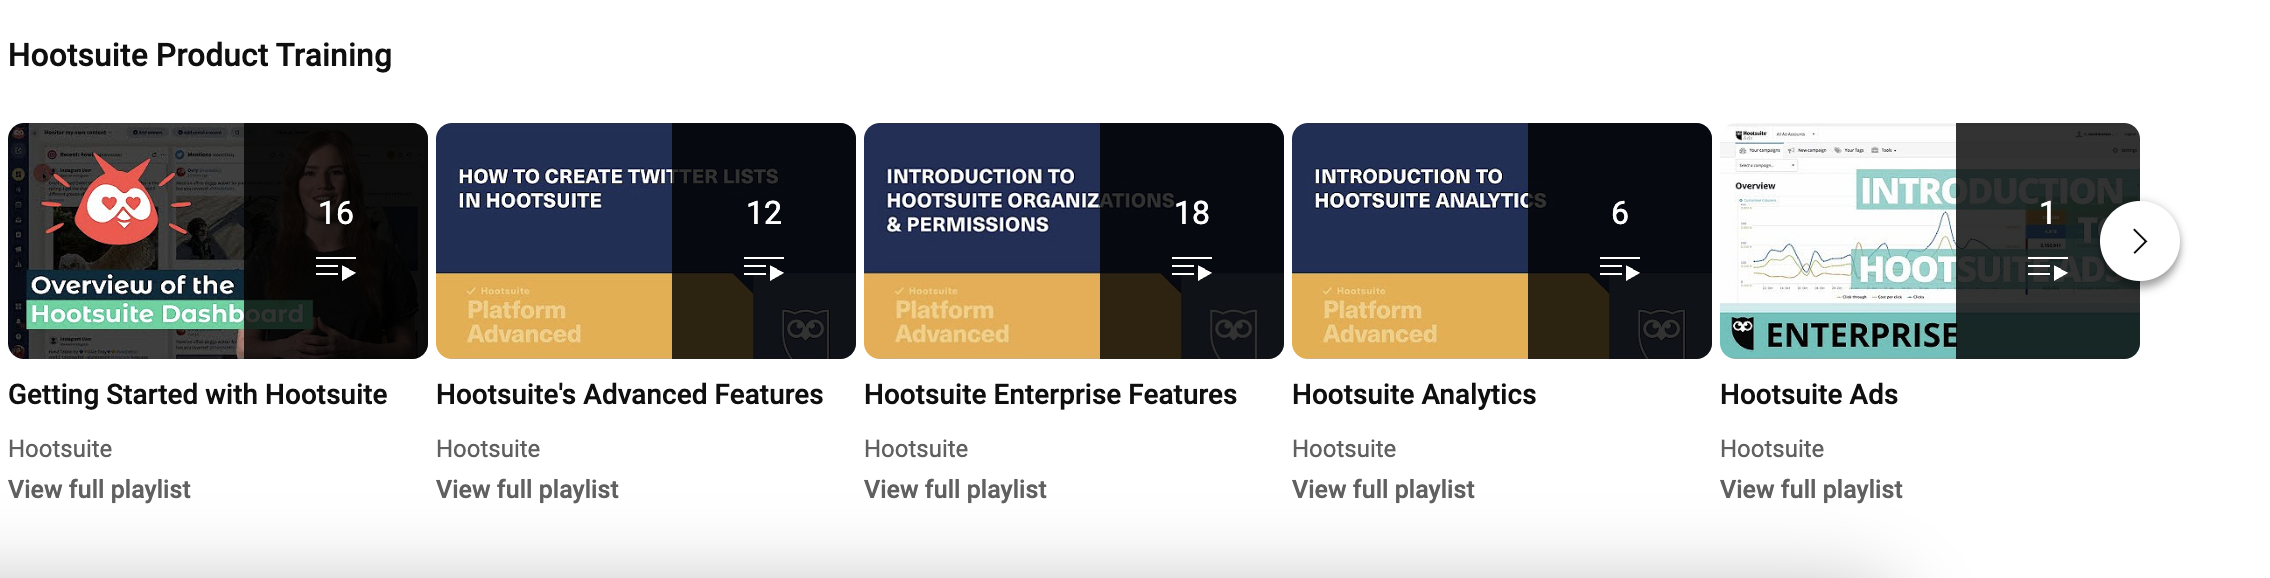
Task: Open Hootsuite channel under Hootsuite Analytics
Action: 1344,449
